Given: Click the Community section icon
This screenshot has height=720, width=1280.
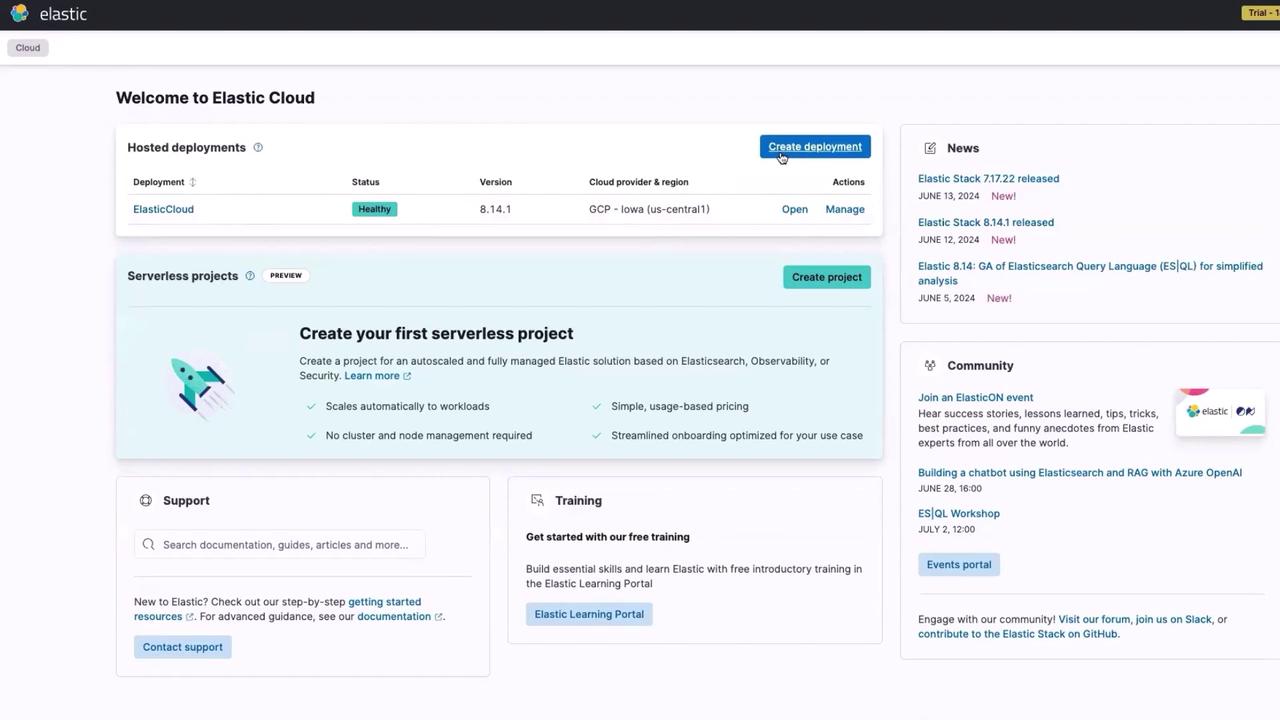Looking at the screenshot, I should 930,366.
